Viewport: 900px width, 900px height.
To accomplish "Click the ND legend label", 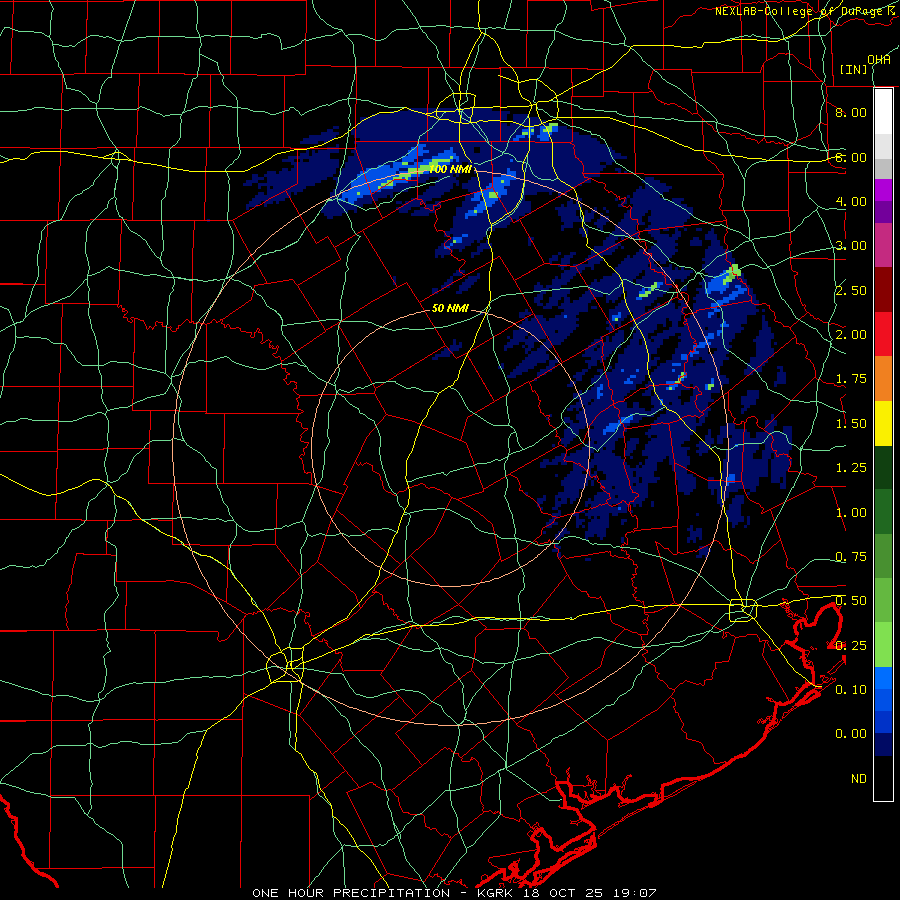I will tap(859, 779).
